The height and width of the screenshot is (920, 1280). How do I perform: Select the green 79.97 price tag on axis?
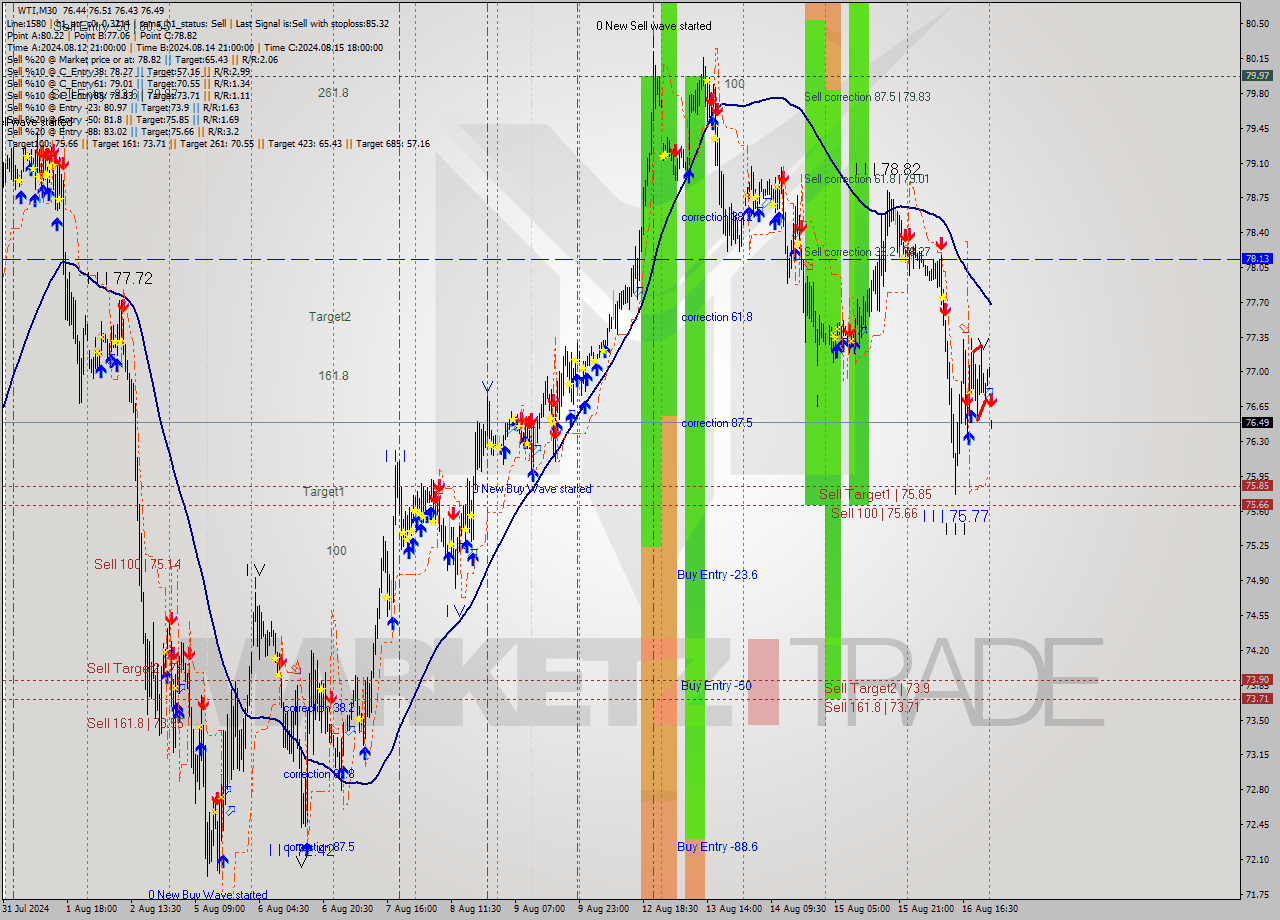click(1257, 75)
